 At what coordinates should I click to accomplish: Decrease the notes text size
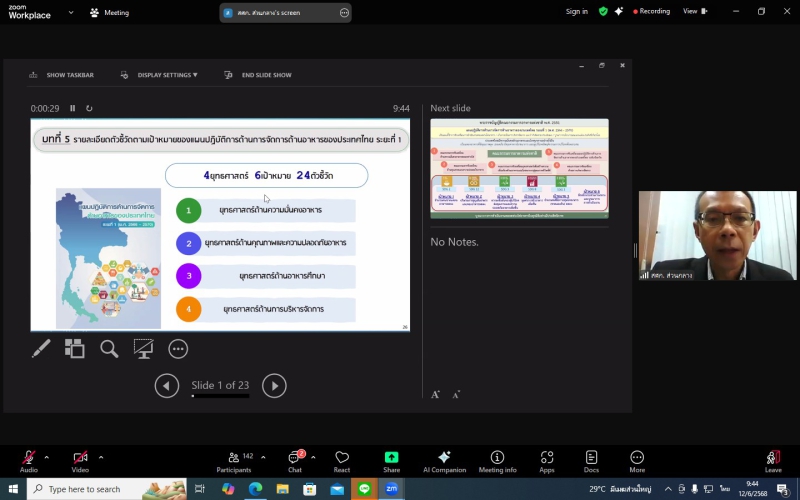(456, 394)
